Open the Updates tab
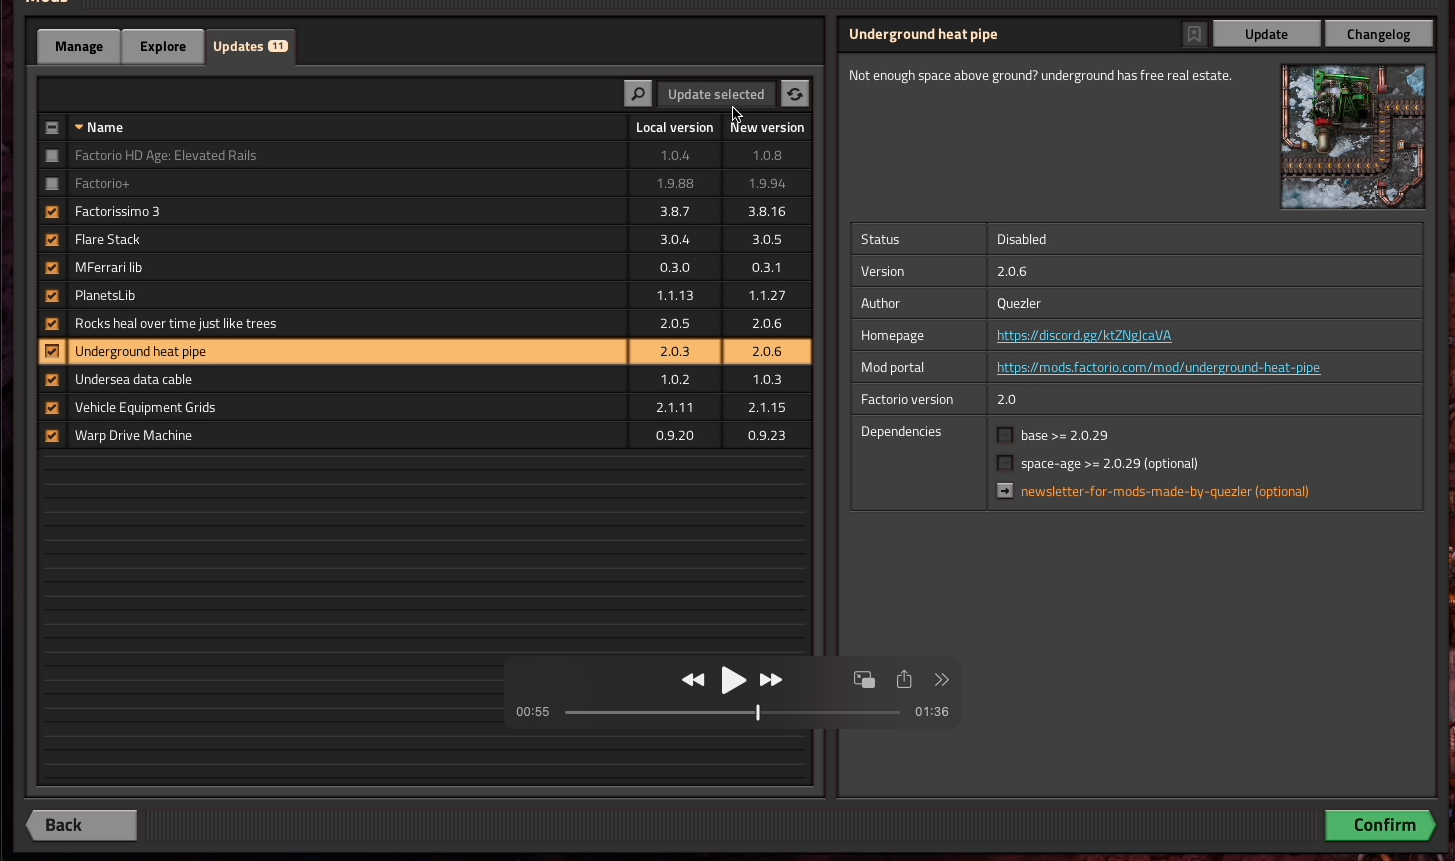The height and width of the screenshot is (861, 1455). tap(250, 46)
